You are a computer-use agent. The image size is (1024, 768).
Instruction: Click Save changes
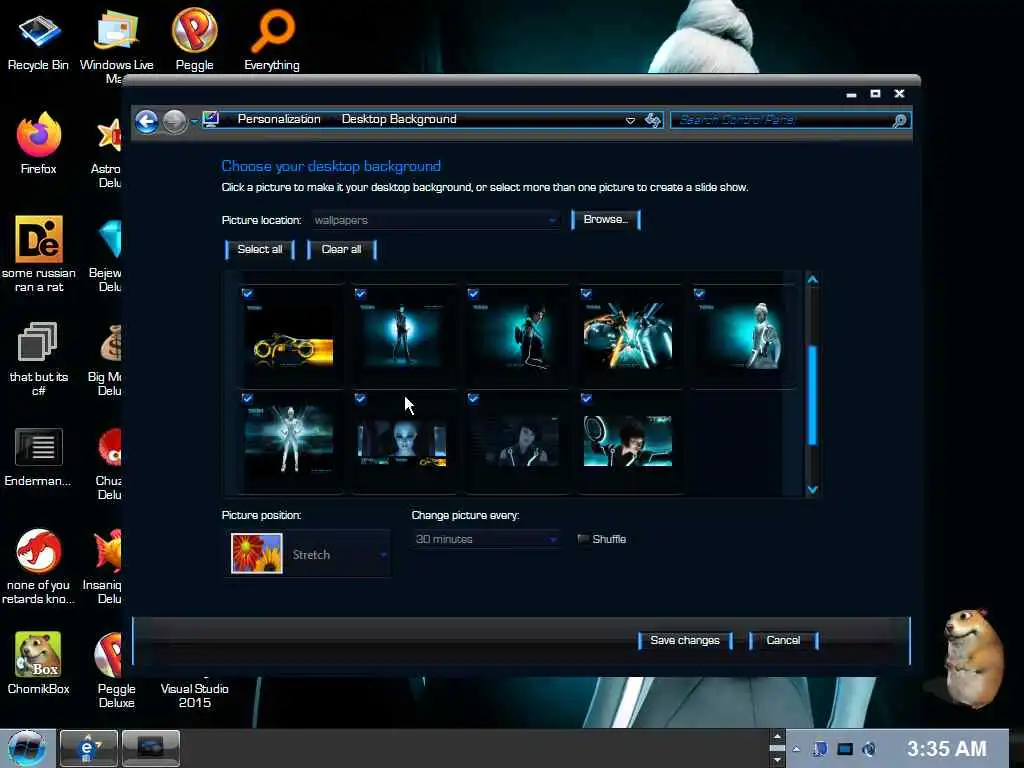coord(685,641)
